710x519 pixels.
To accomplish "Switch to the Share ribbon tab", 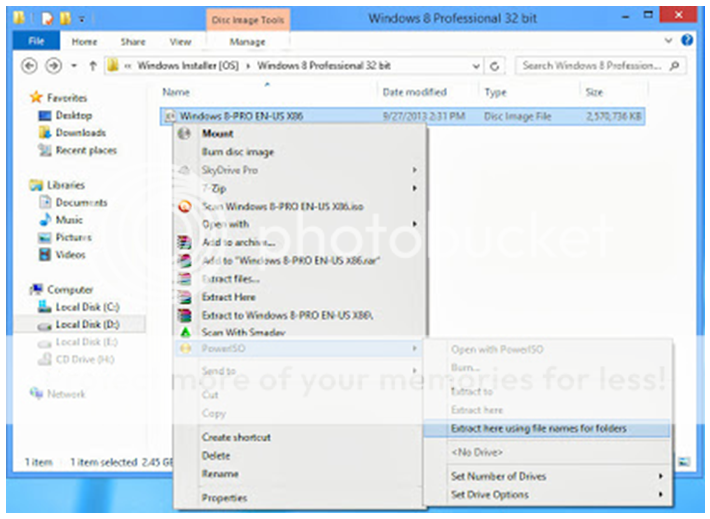I will pos(133,42).
